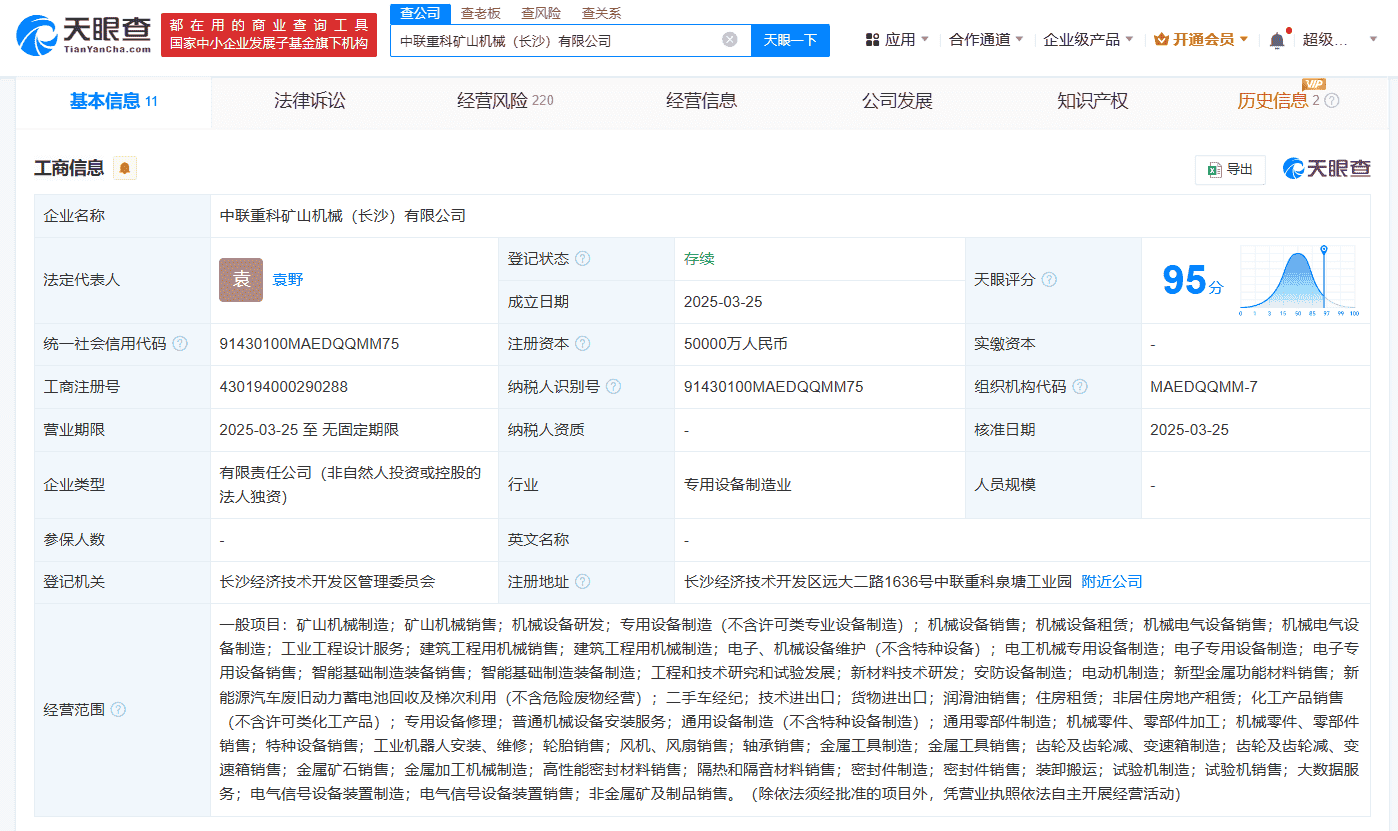Clear the search box via the × icon

click(x=729, y=40)
